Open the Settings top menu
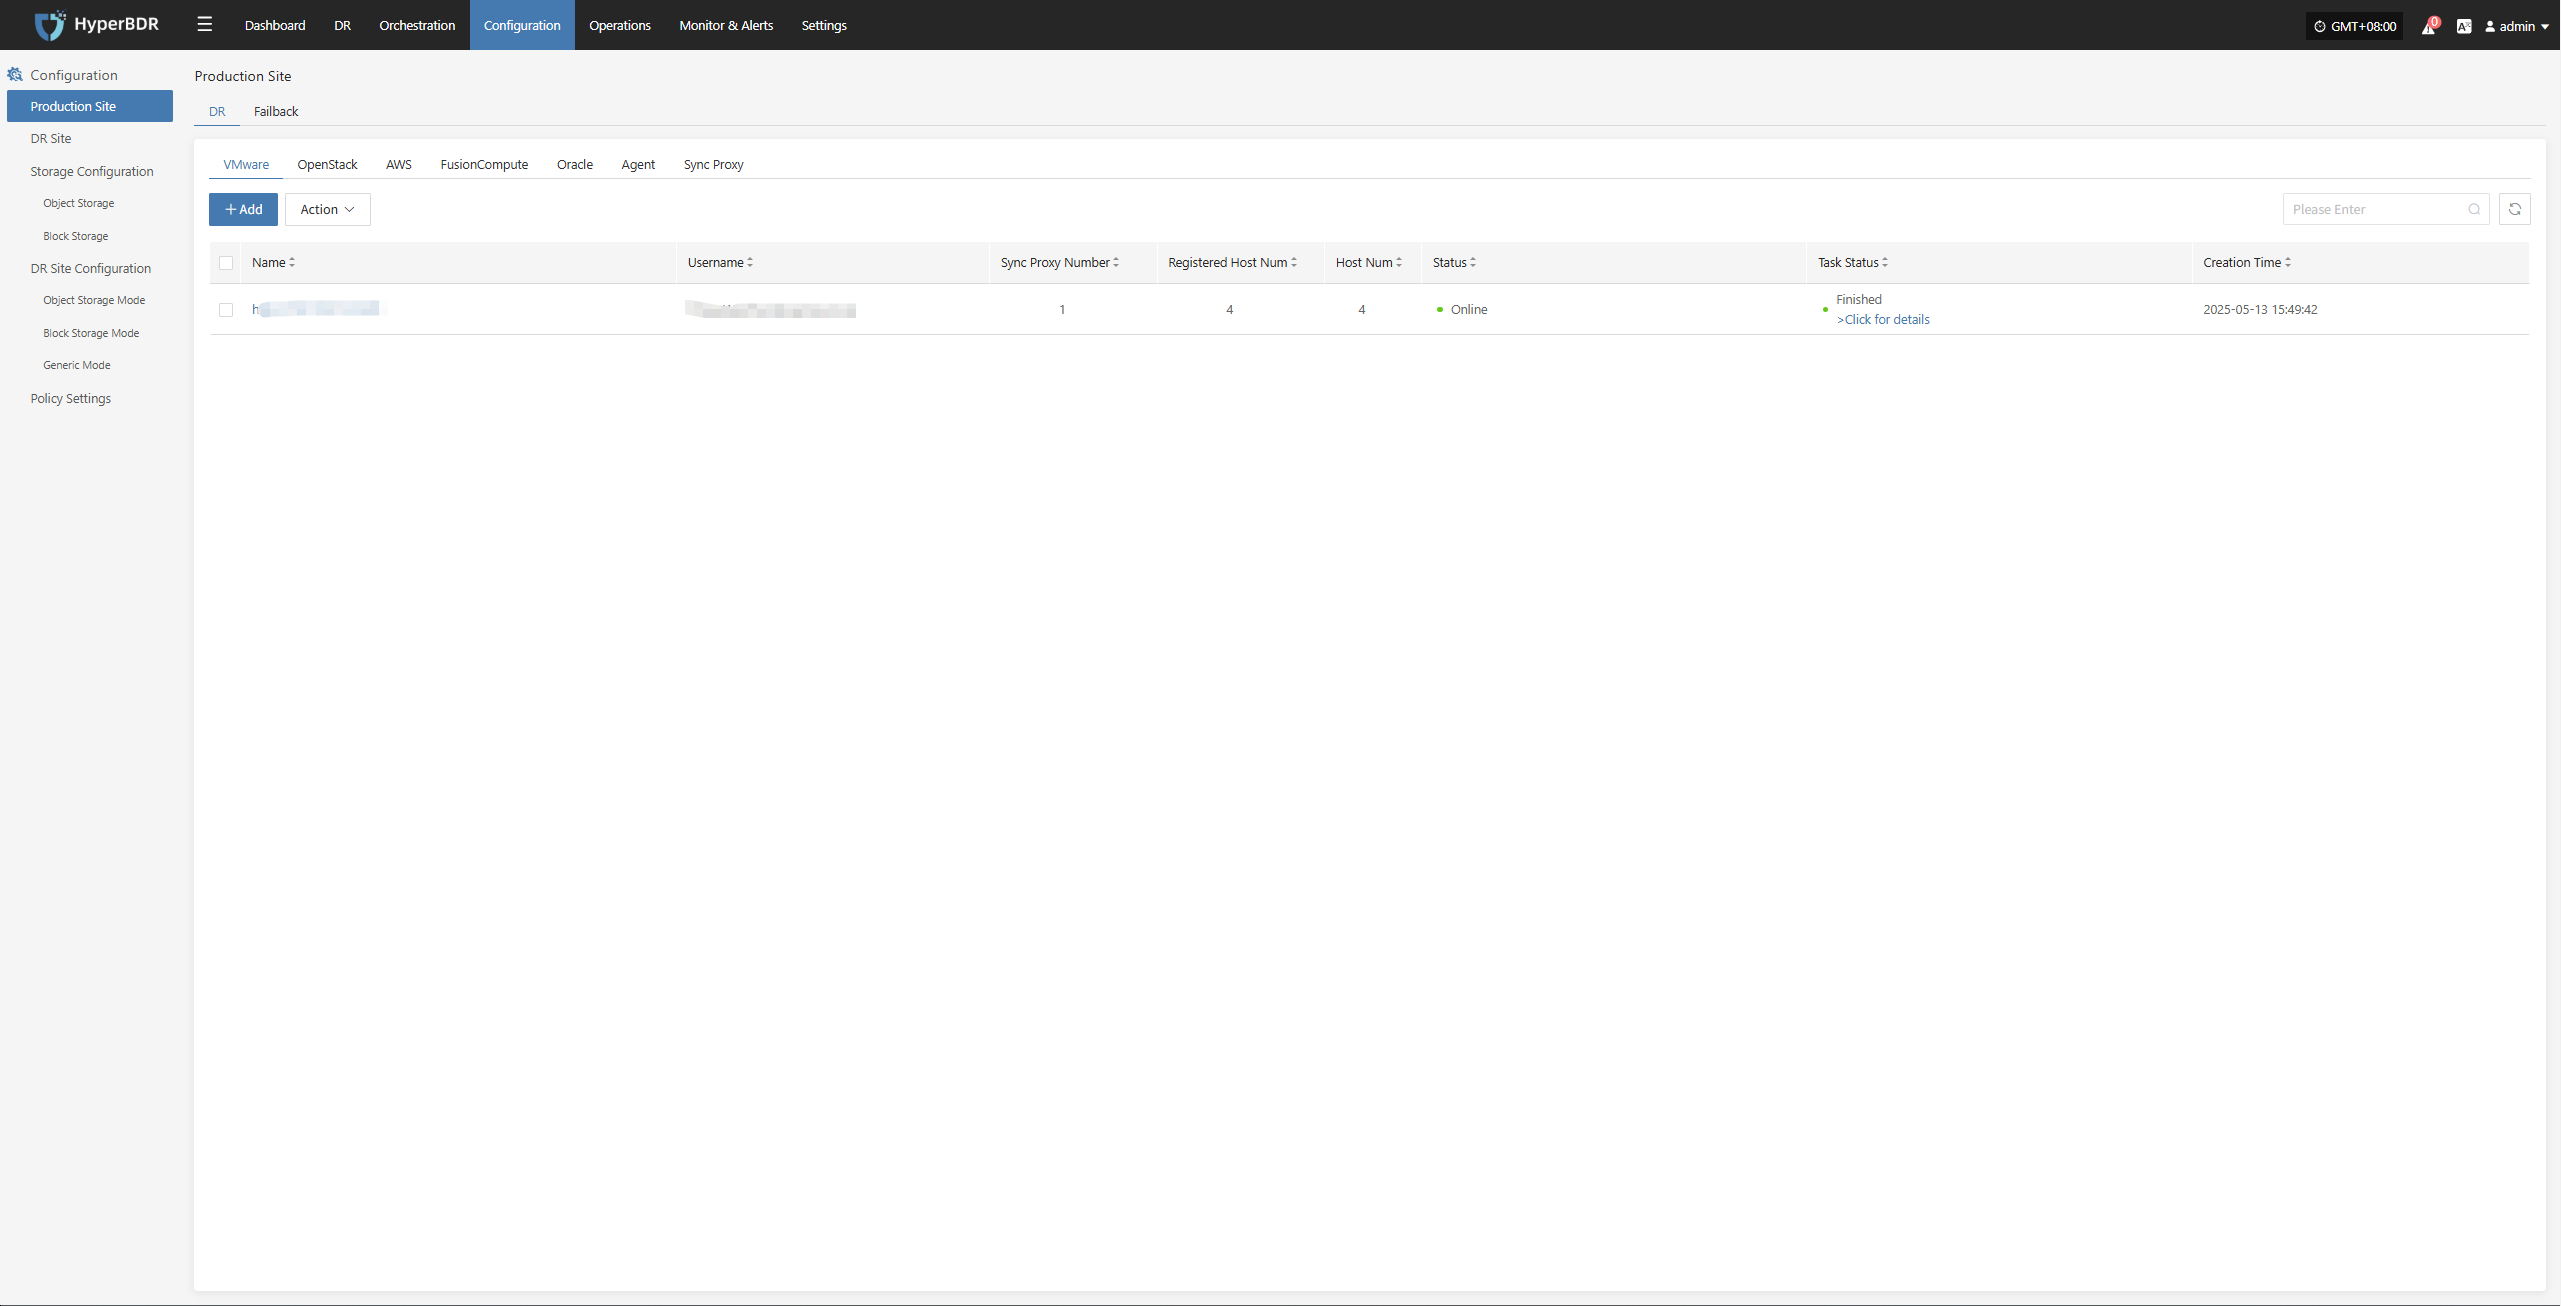This screenshot has width=2561, height=1306. tap(824, 25)
